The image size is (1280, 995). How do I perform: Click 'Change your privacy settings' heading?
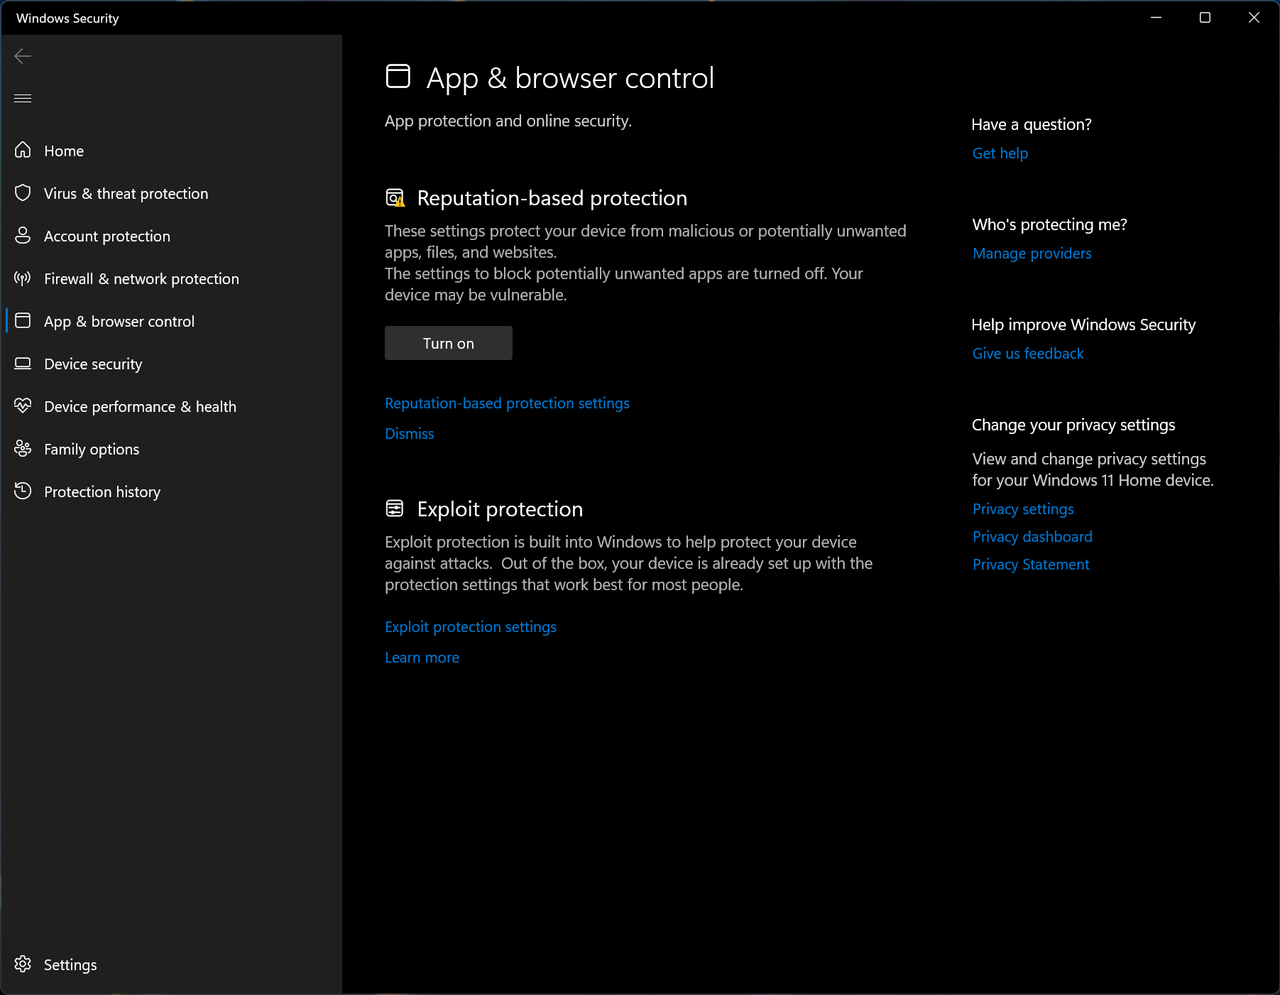point(1073,425)
